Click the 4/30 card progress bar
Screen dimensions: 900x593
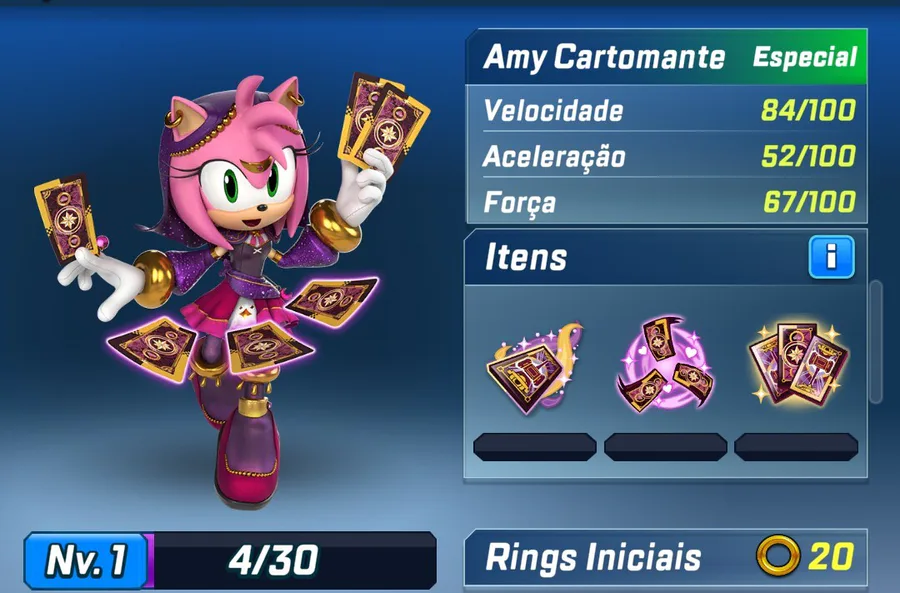293,560
